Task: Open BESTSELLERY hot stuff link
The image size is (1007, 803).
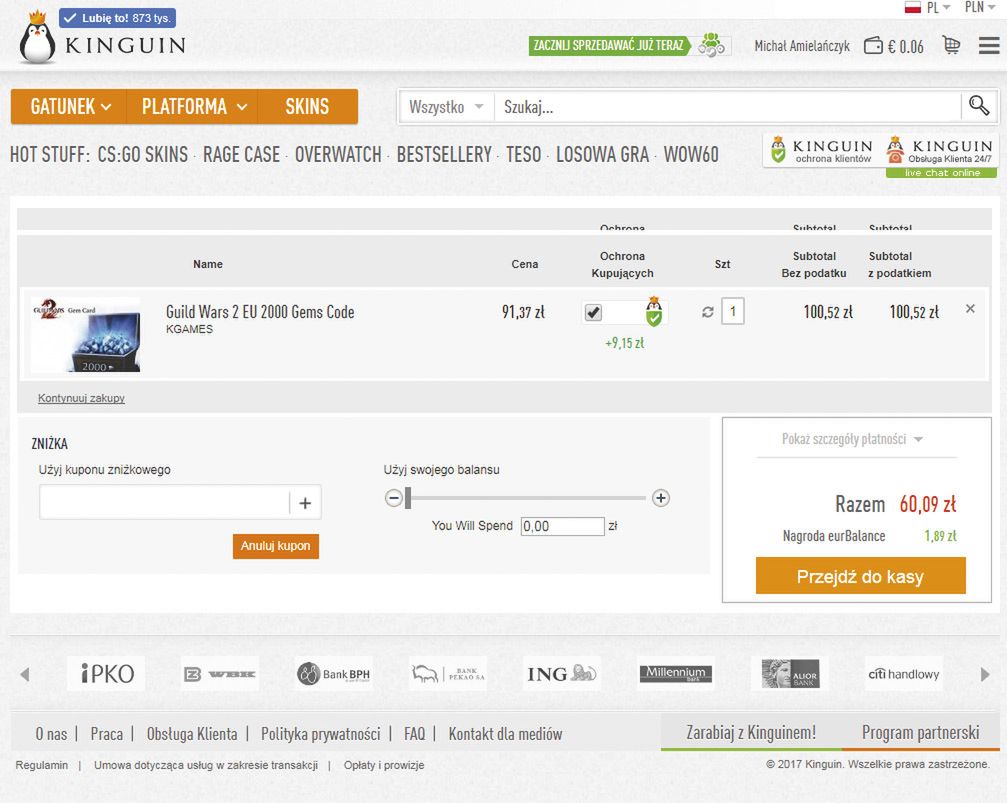Action: [444, 155]
